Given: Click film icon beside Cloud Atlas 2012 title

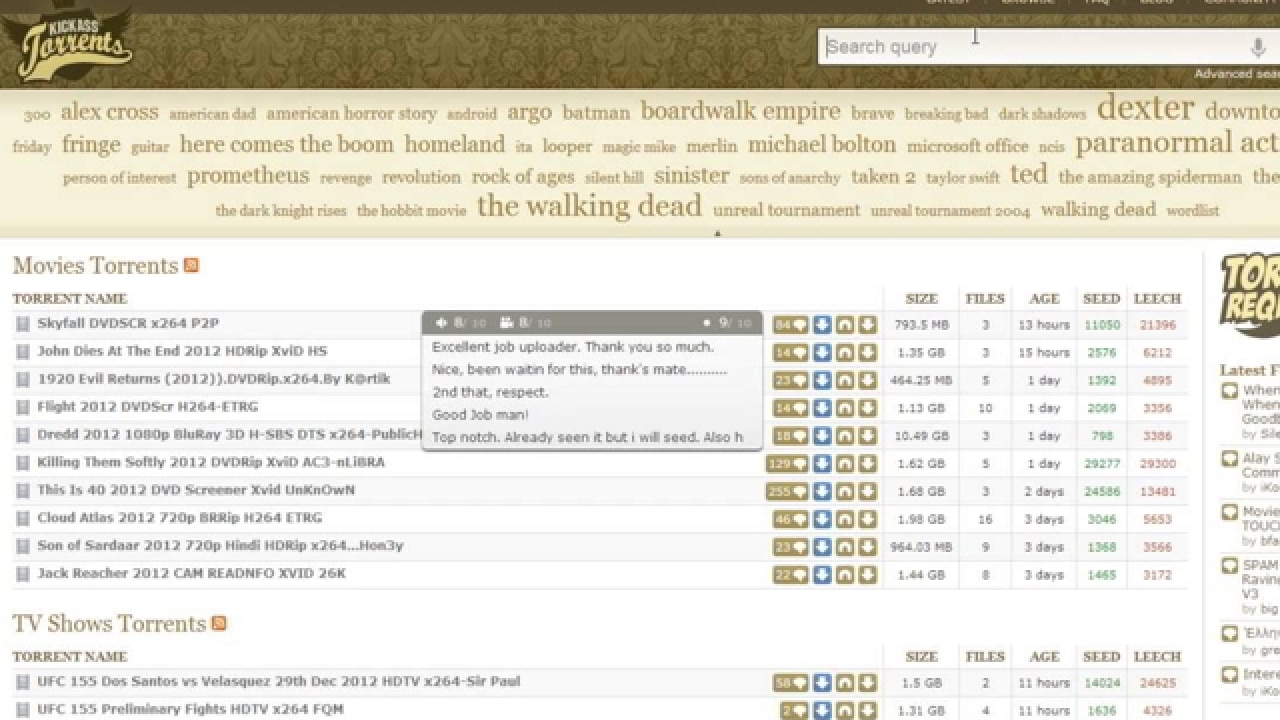Looking at the screenshot, I should click(22, 519).
